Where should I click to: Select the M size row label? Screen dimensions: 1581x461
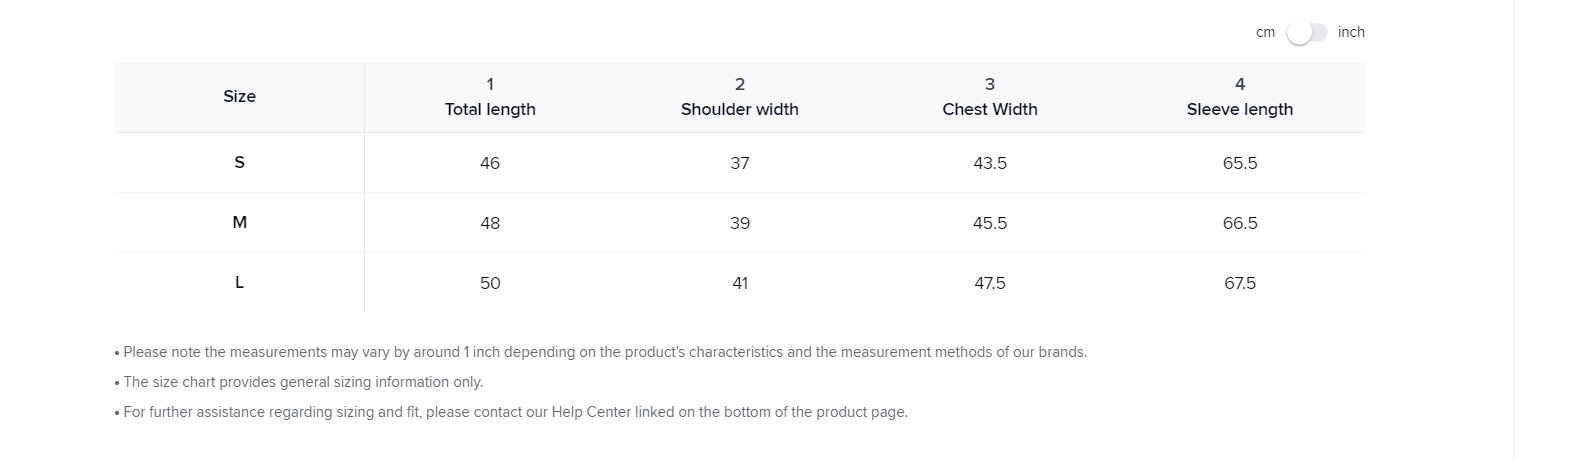click(x=239, y=222)
